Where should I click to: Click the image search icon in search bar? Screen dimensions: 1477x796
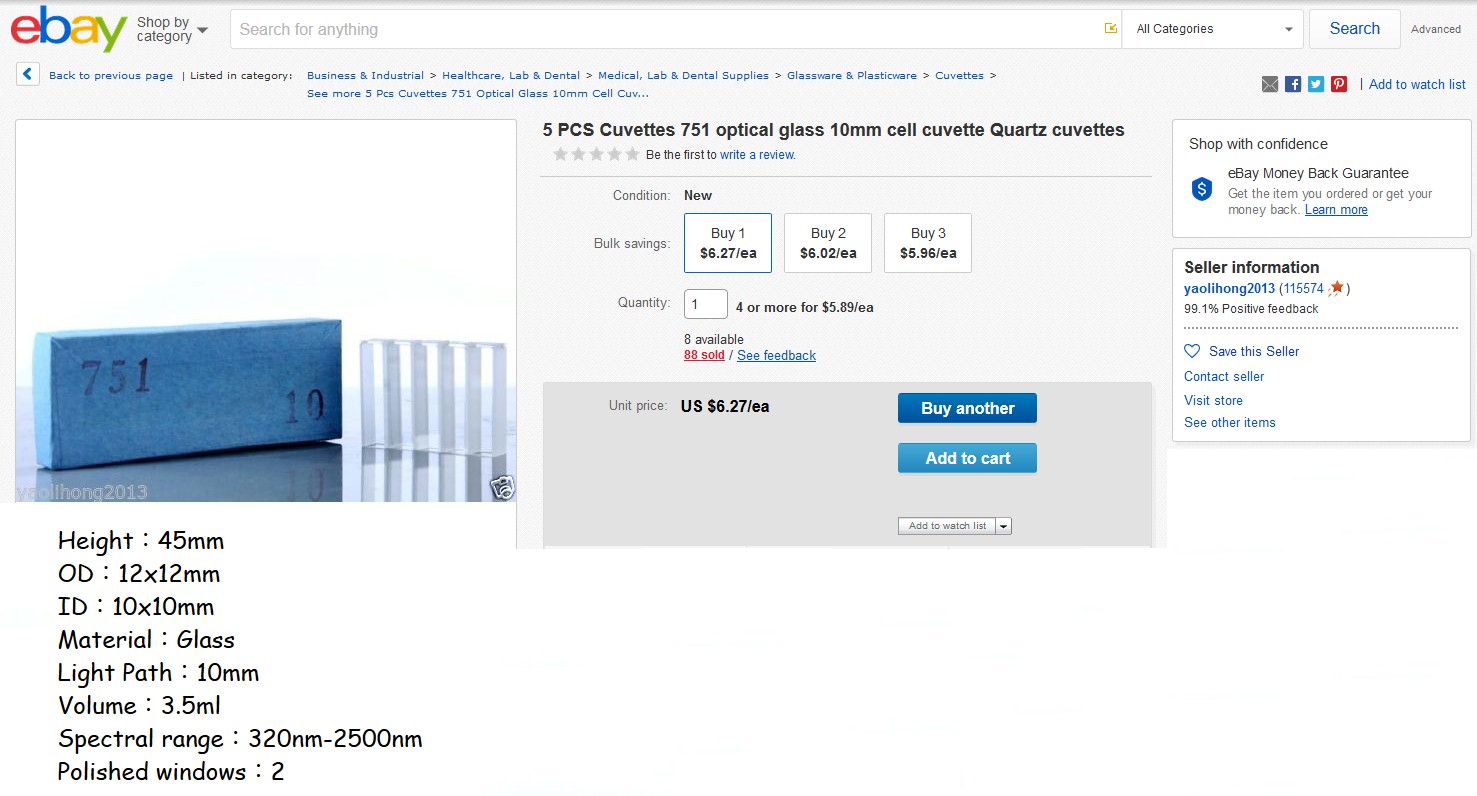(1110, 29)
